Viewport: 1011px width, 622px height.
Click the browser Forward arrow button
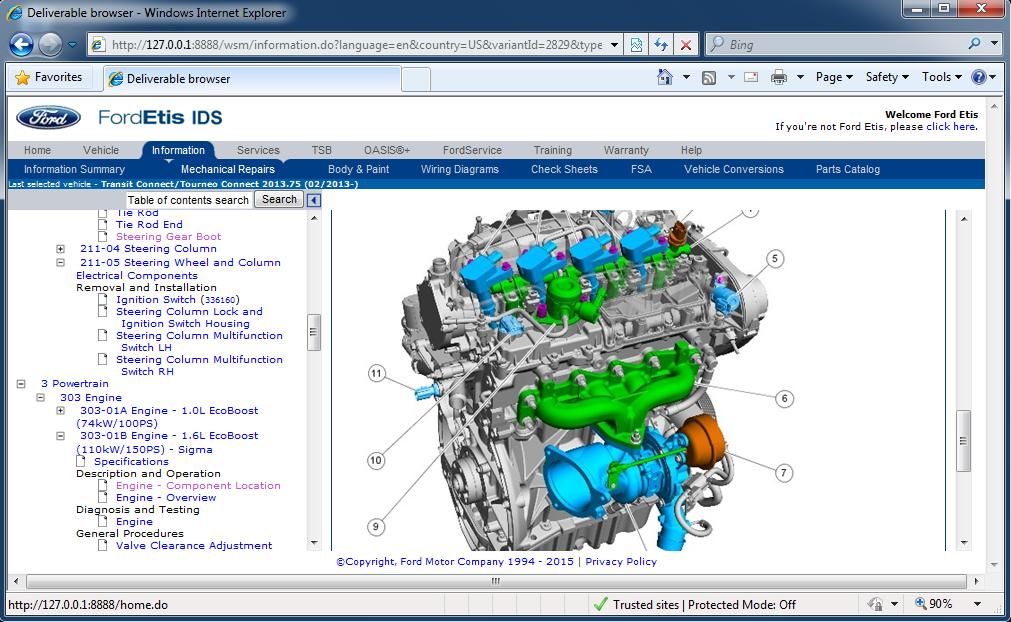(x=50, y=44)
